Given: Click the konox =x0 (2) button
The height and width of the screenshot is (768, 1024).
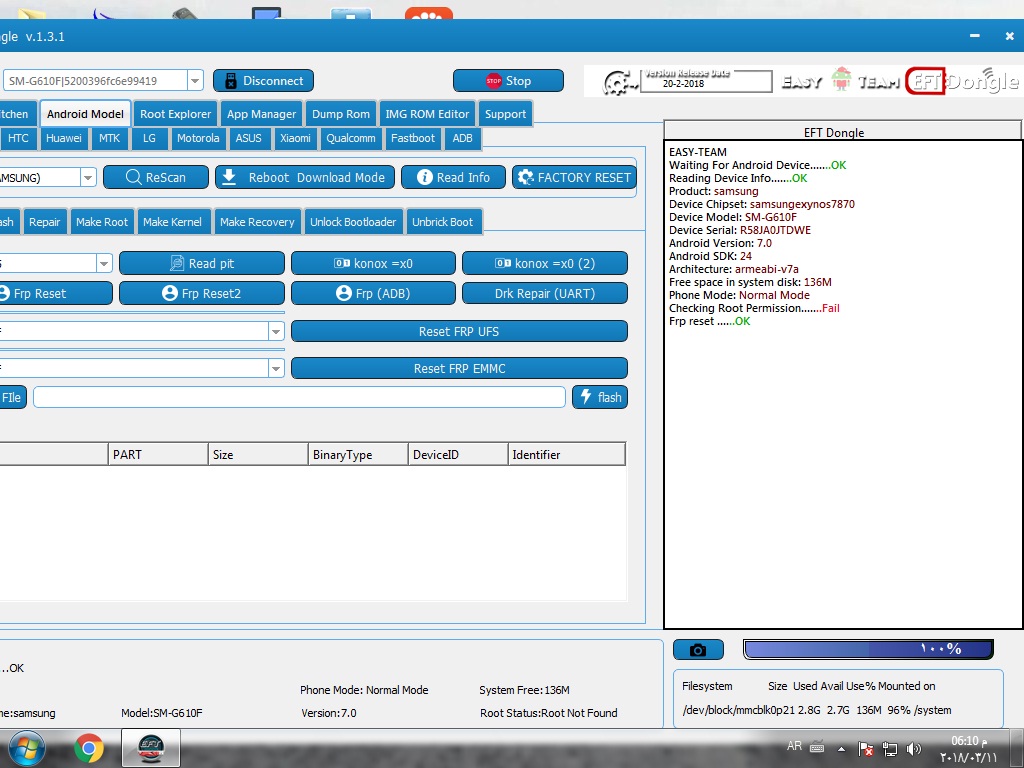Looking at the screenshot, I should pos(545,263).
